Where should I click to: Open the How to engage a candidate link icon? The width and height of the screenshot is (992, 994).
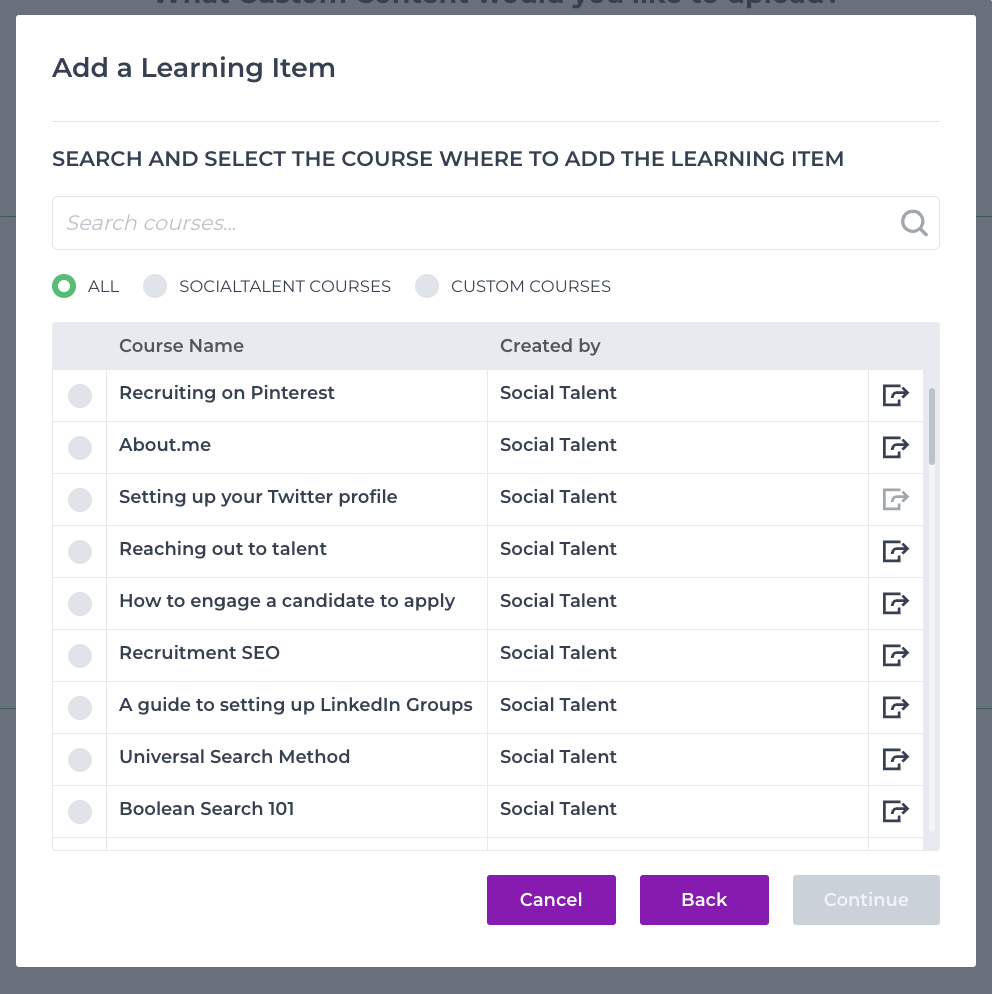click(896, 603)
